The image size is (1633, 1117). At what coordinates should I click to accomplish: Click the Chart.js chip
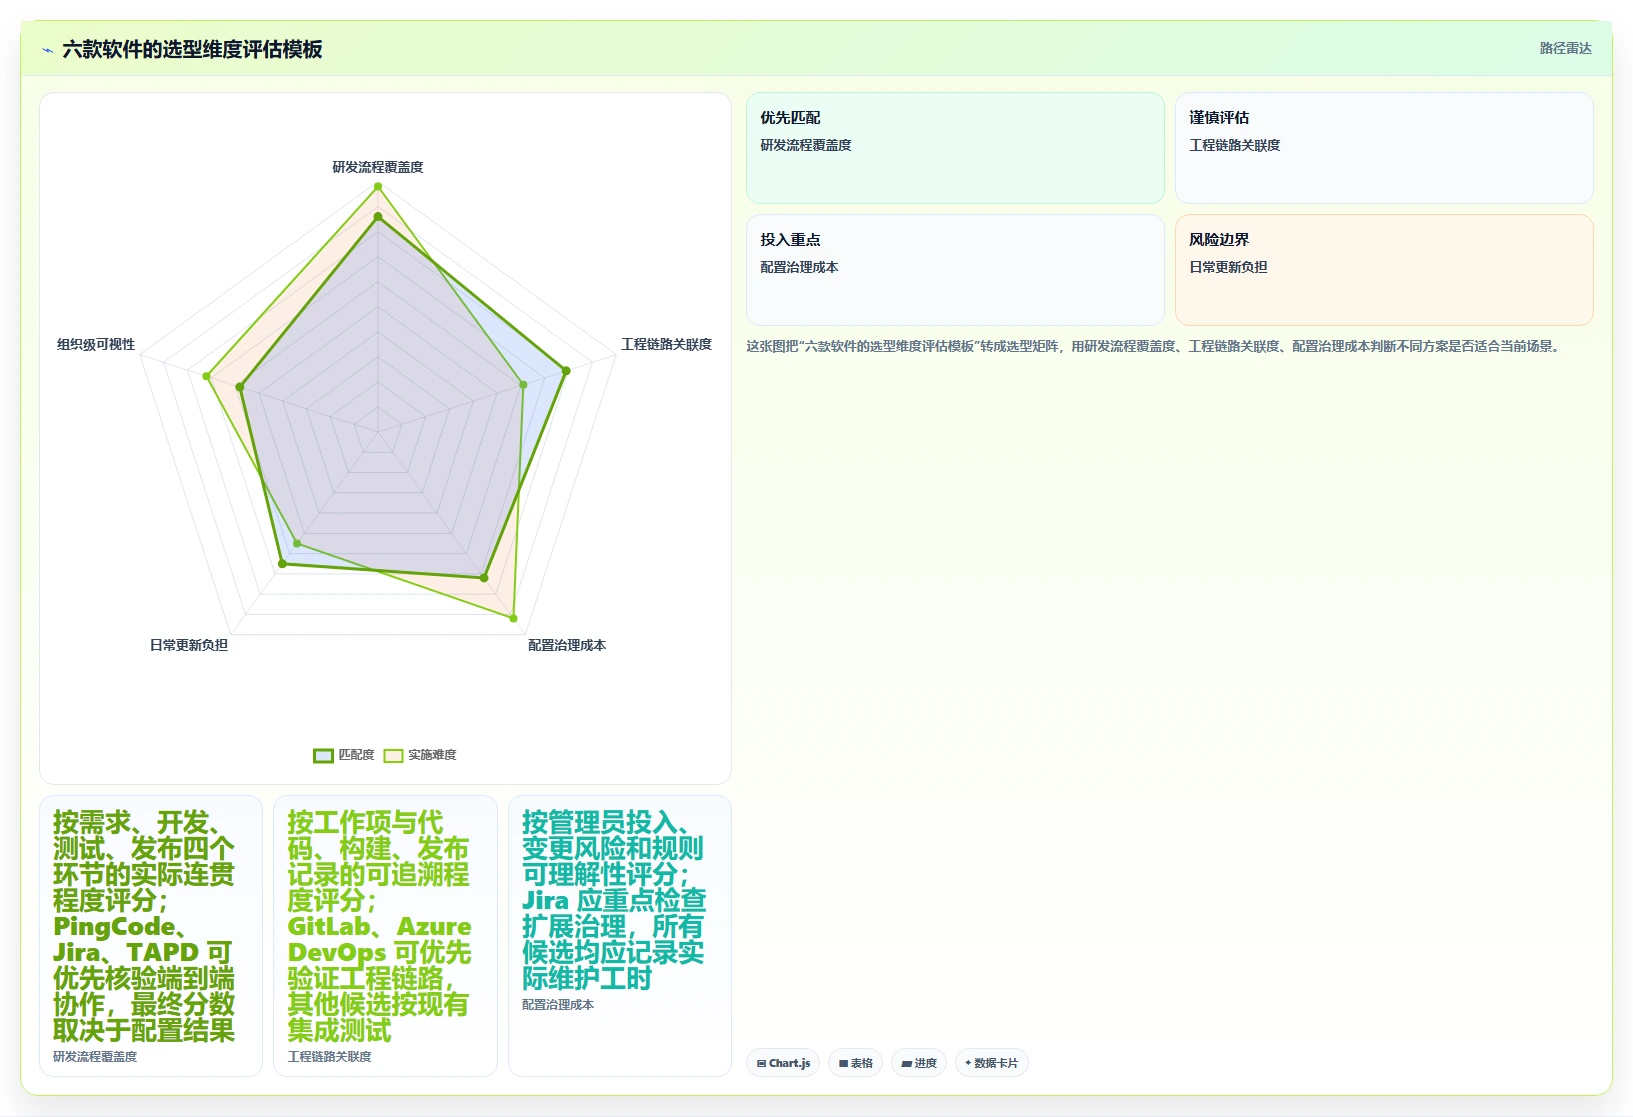click(783, 1063)
